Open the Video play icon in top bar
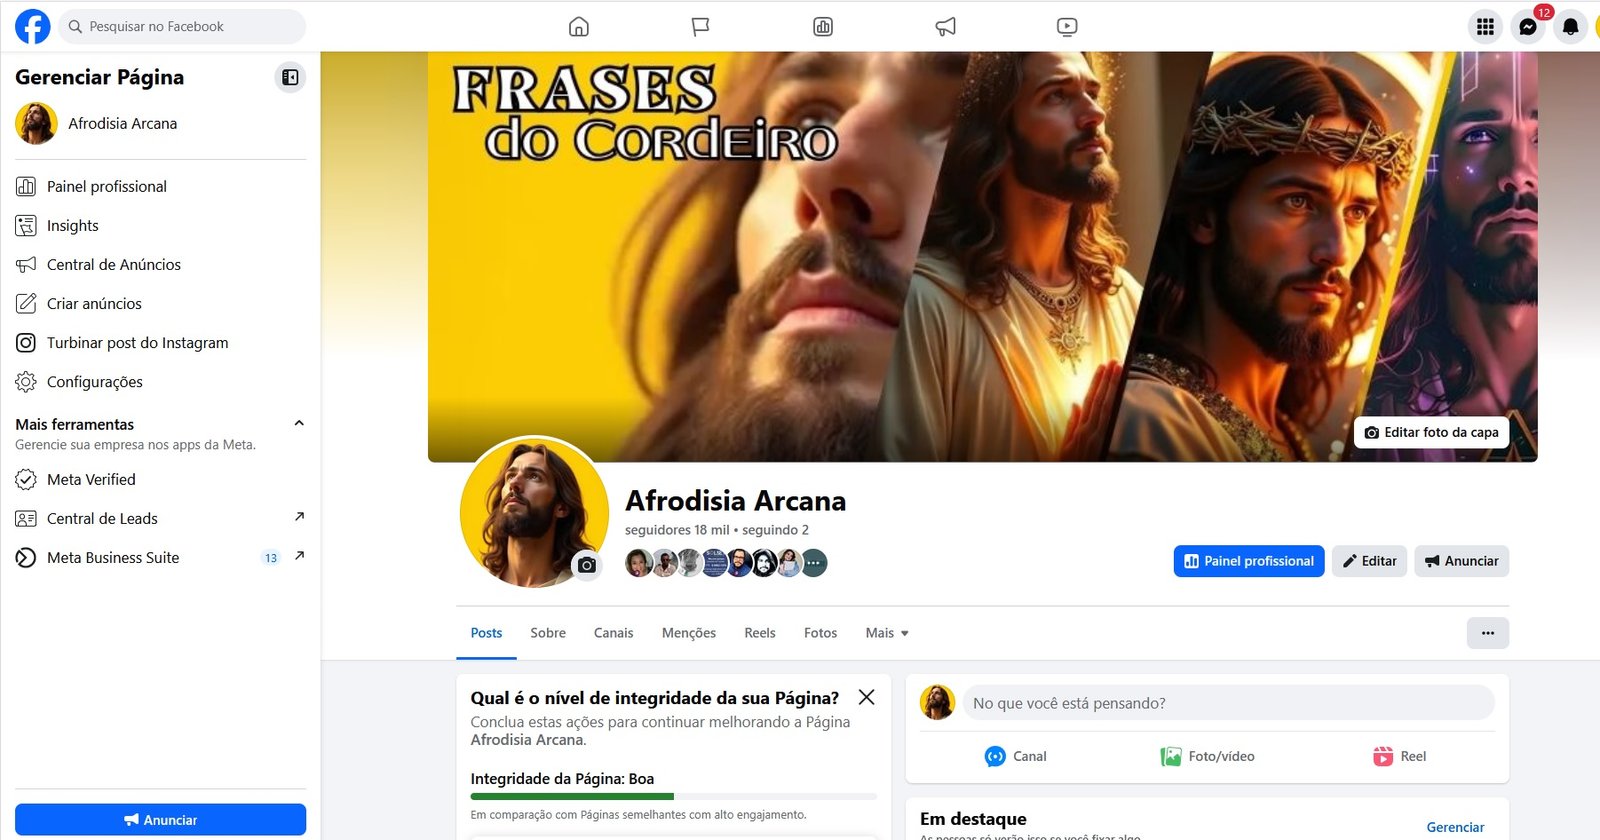The height and width of the screenshot is (840, 1600). 1067,27
